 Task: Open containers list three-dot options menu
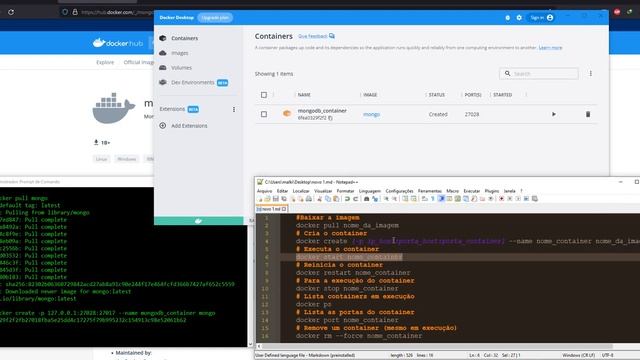coord(591,73)
